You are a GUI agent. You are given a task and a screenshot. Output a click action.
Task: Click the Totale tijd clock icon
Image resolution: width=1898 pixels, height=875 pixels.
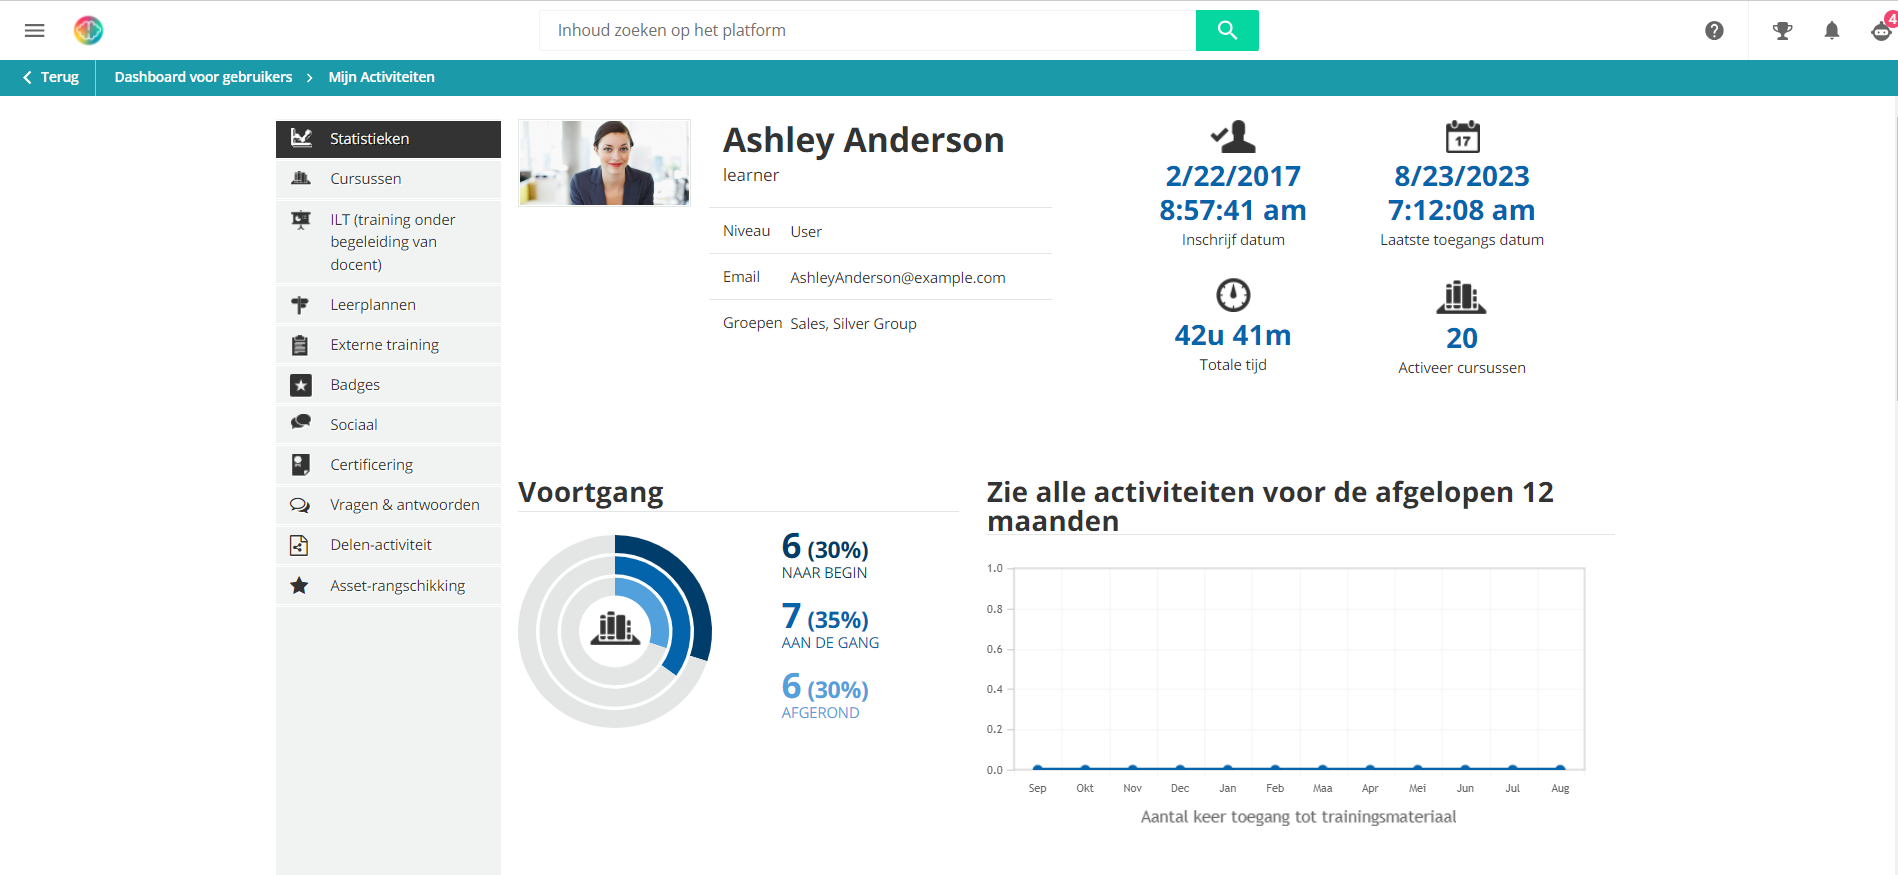point(1233,295)
